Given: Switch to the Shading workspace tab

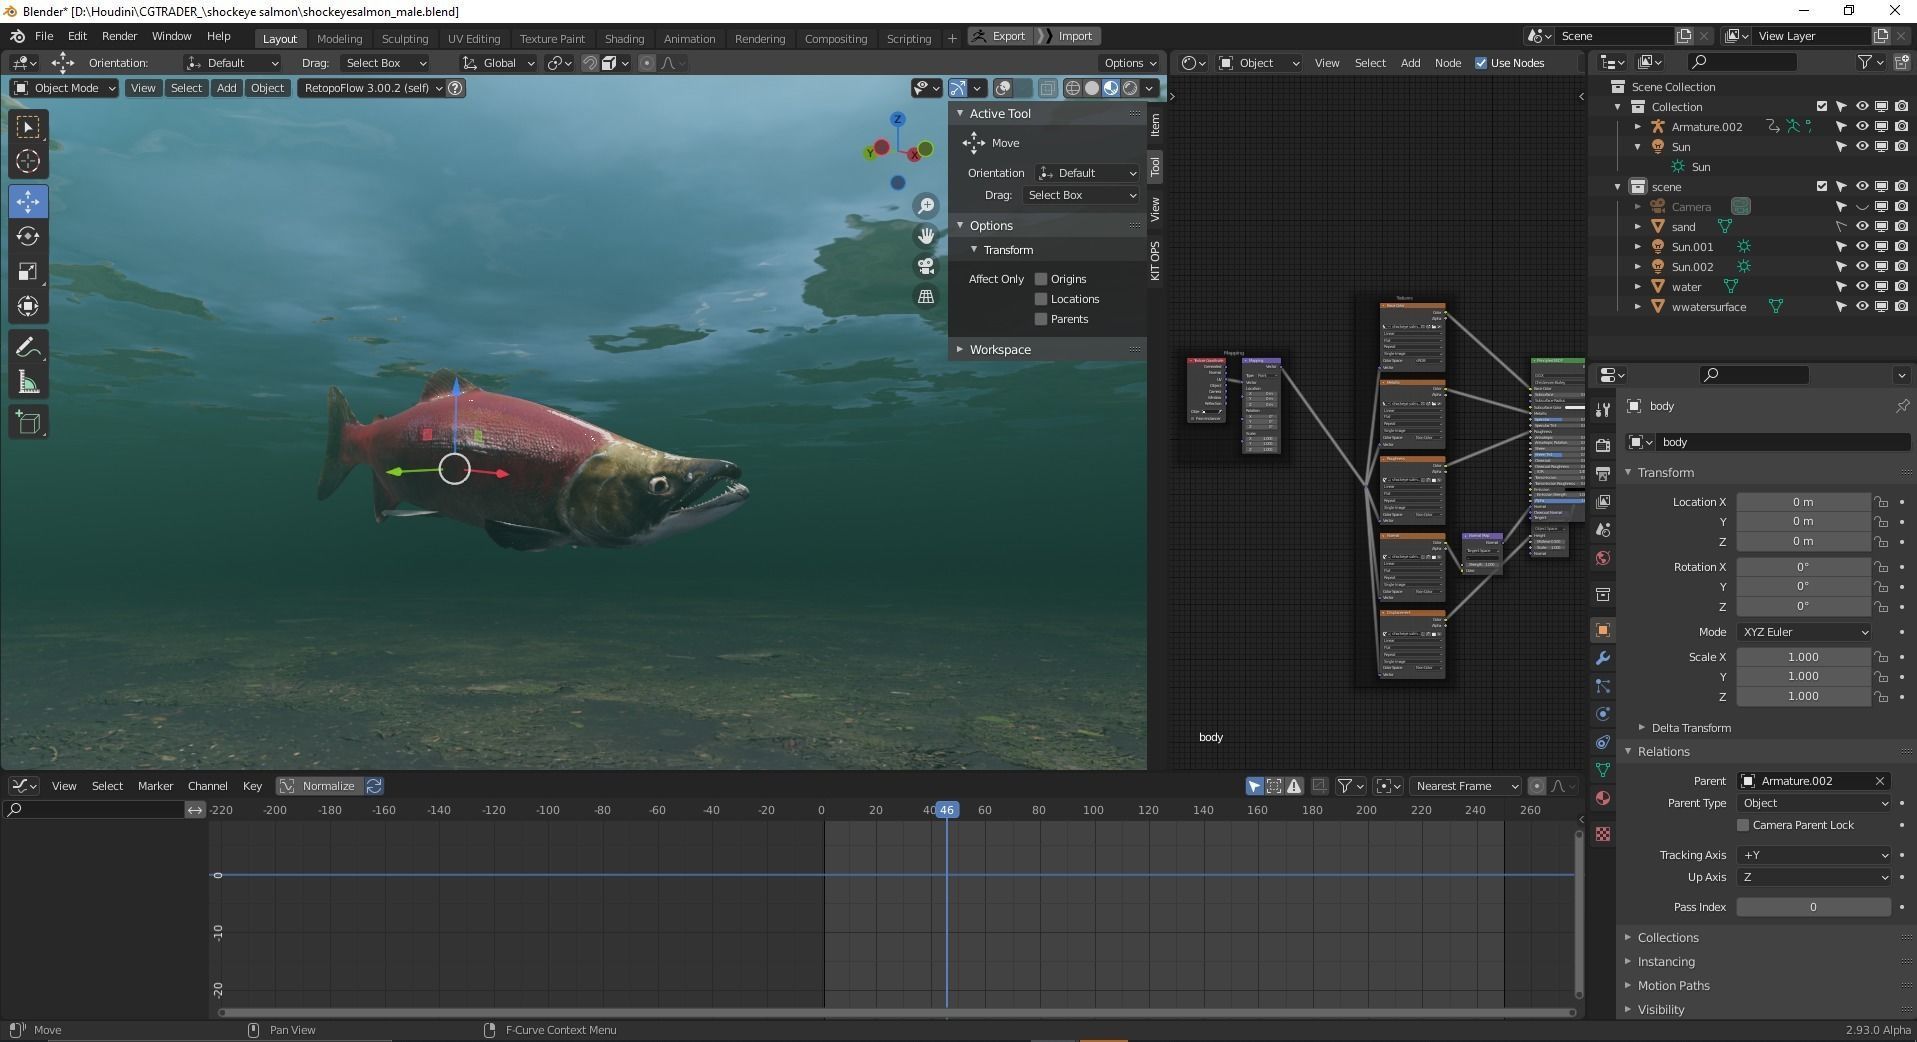Looking at the screenshot, I should (x=624, y=38).
